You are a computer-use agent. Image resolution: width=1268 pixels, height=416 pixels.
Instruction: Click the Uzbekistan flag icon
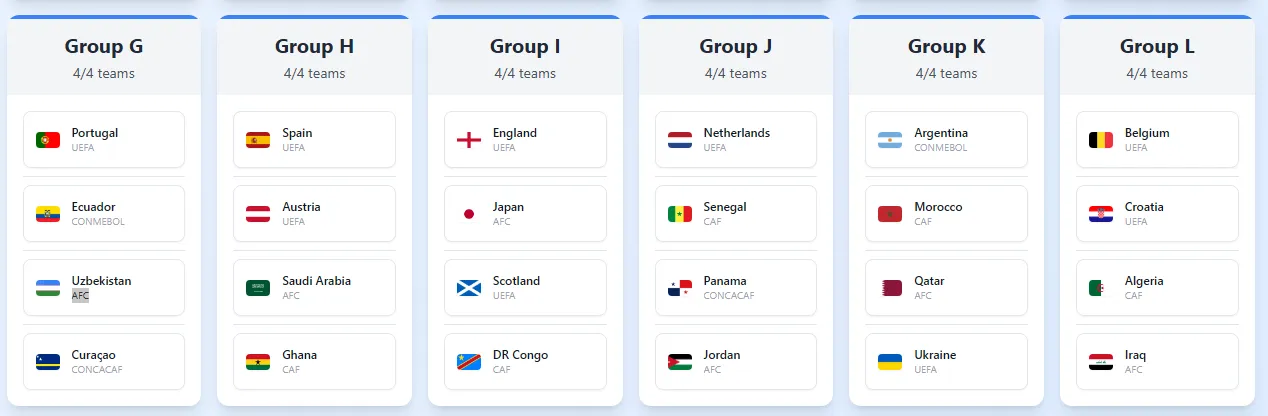click(x=48, y=288)
